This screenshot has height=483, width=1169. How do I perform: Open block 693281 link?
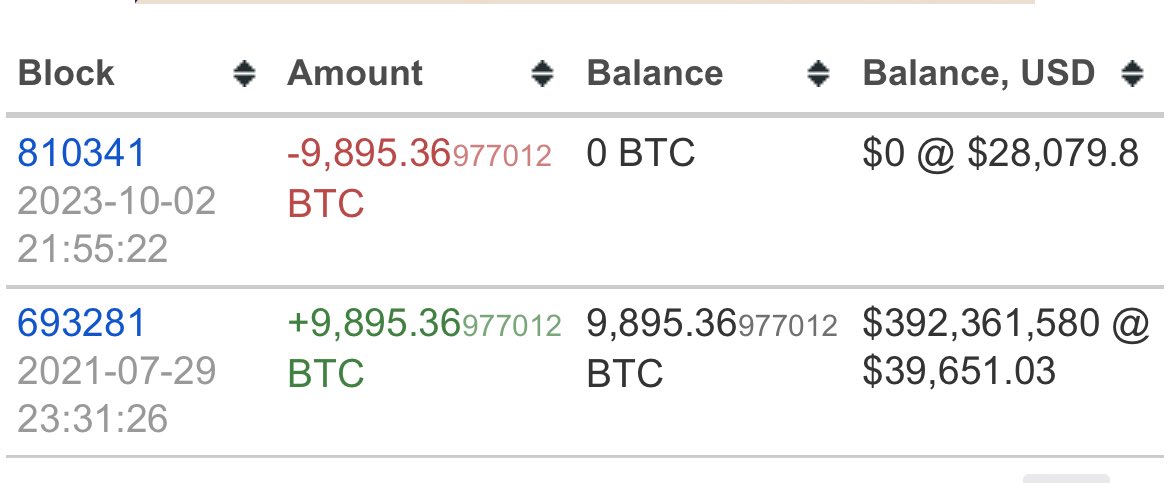82,324
